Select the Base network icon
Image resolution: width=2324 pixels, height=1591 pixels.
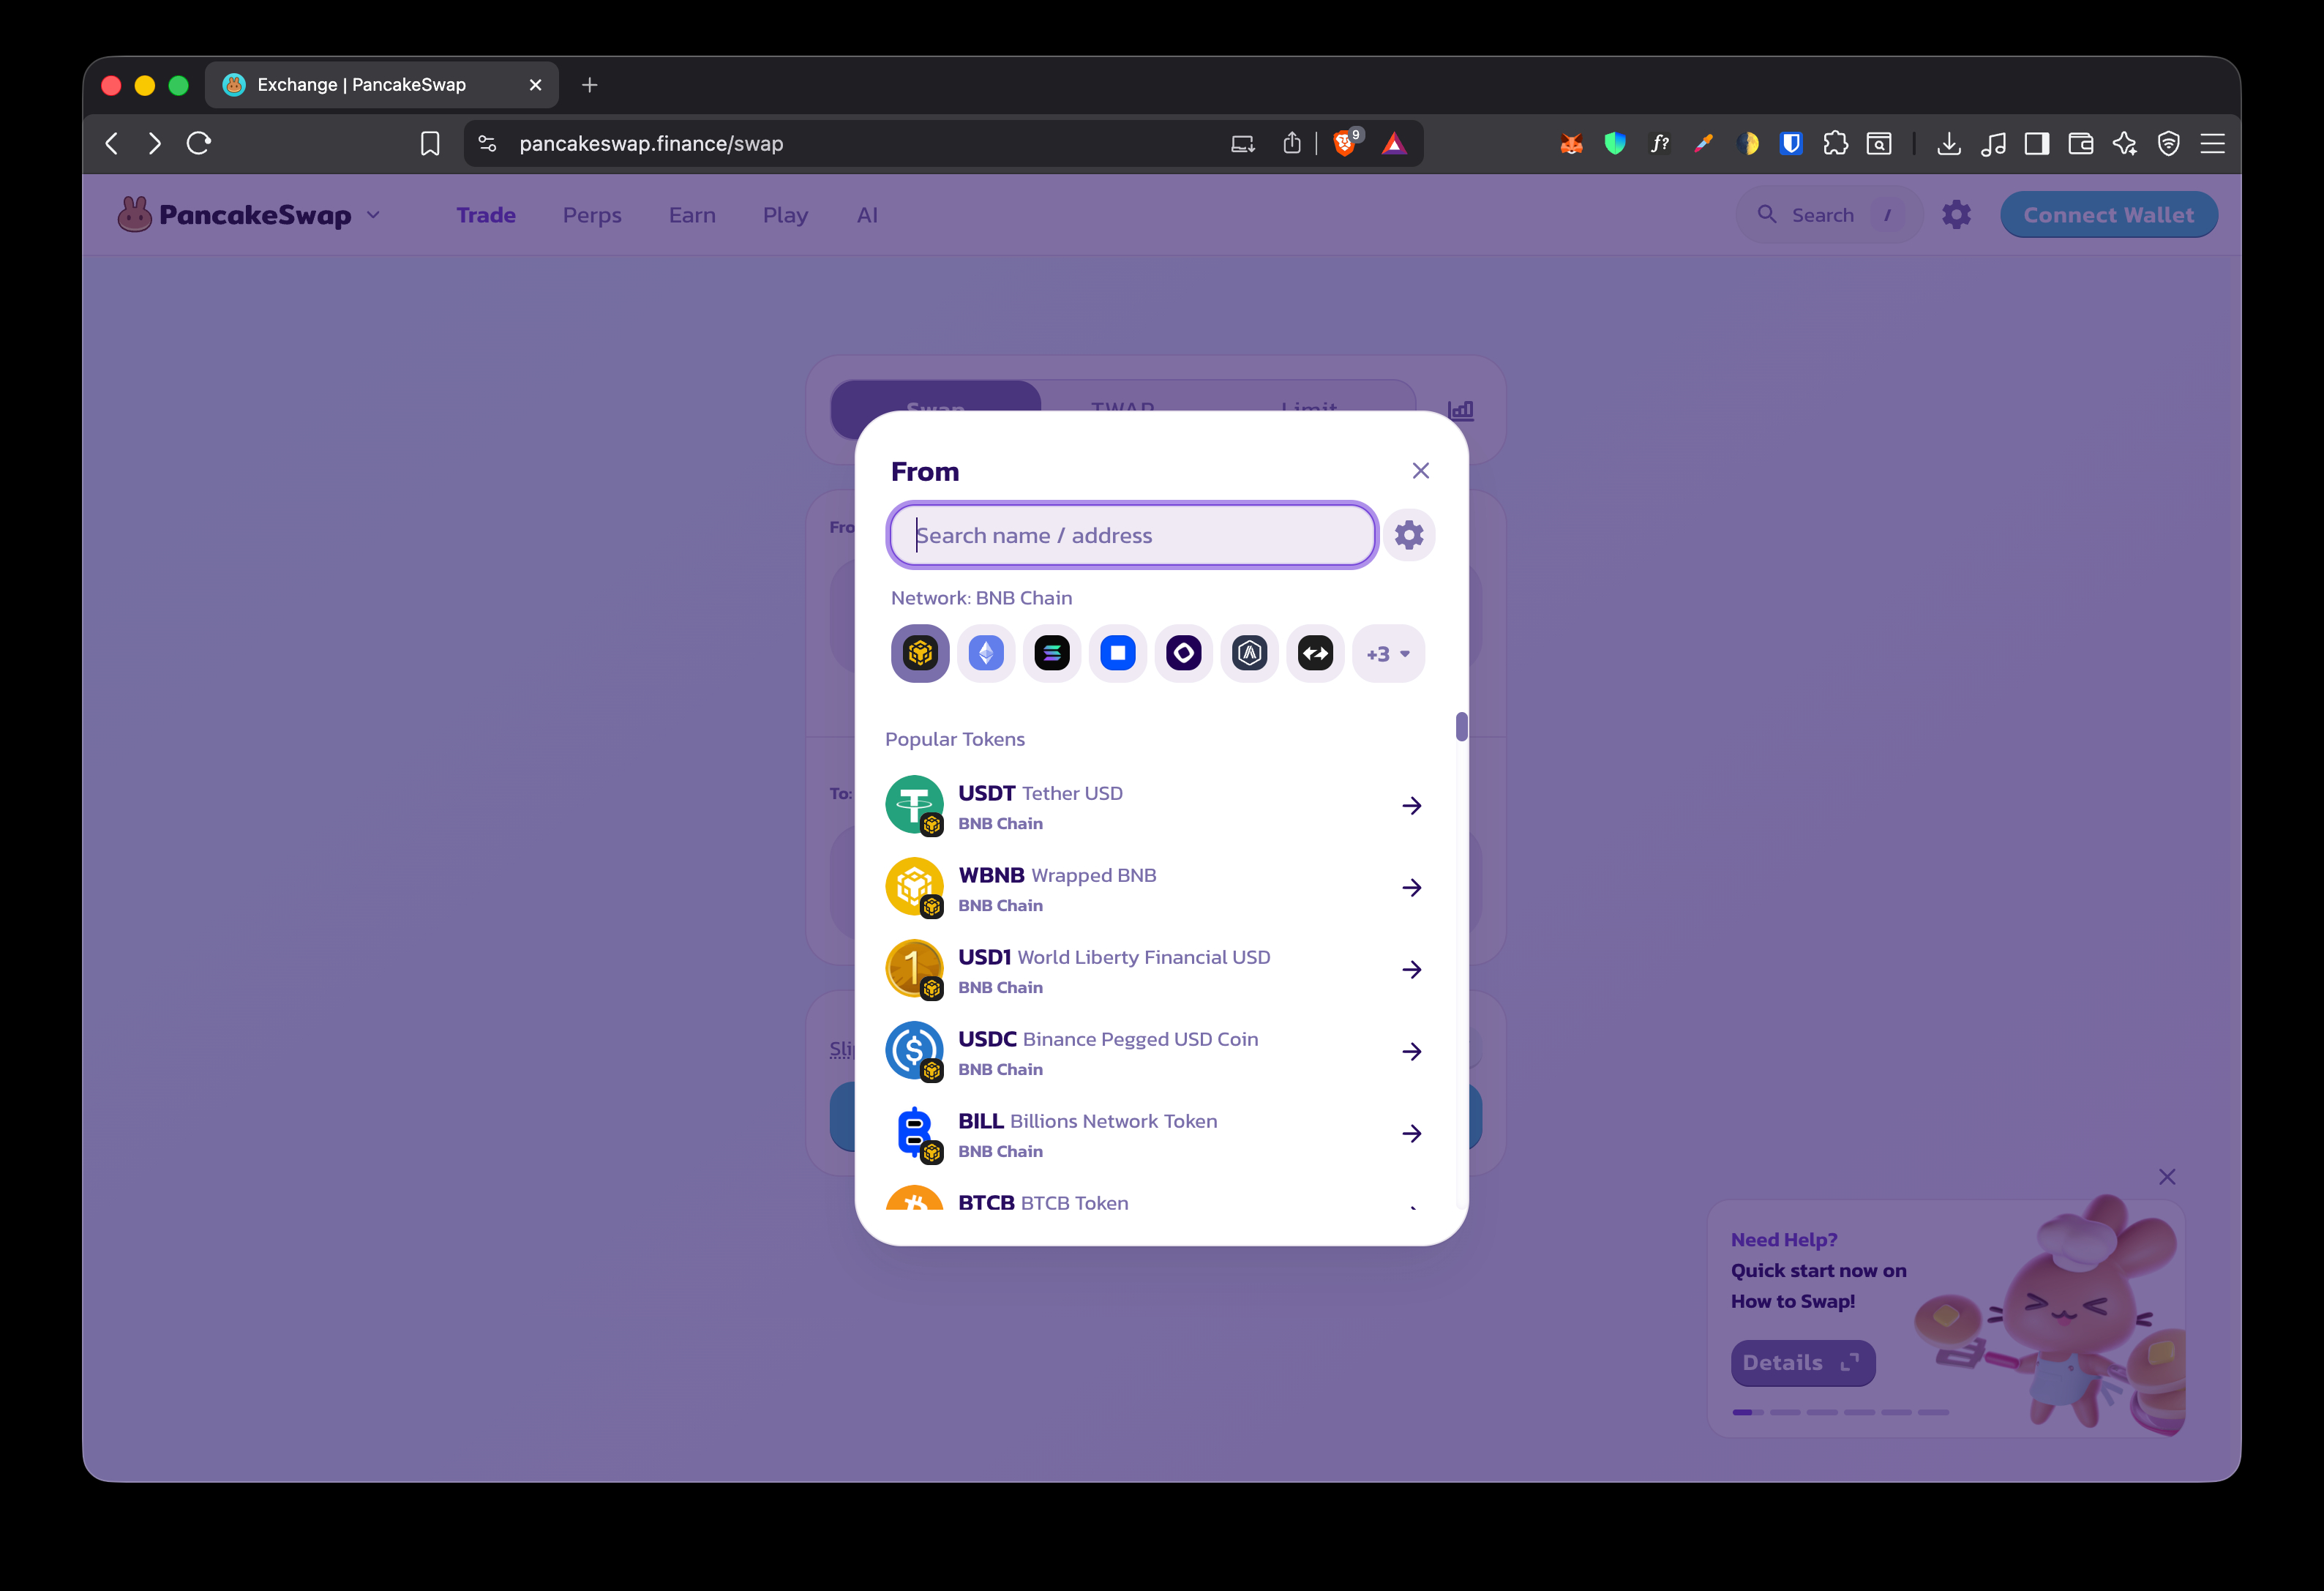[x=1118, y=653]
